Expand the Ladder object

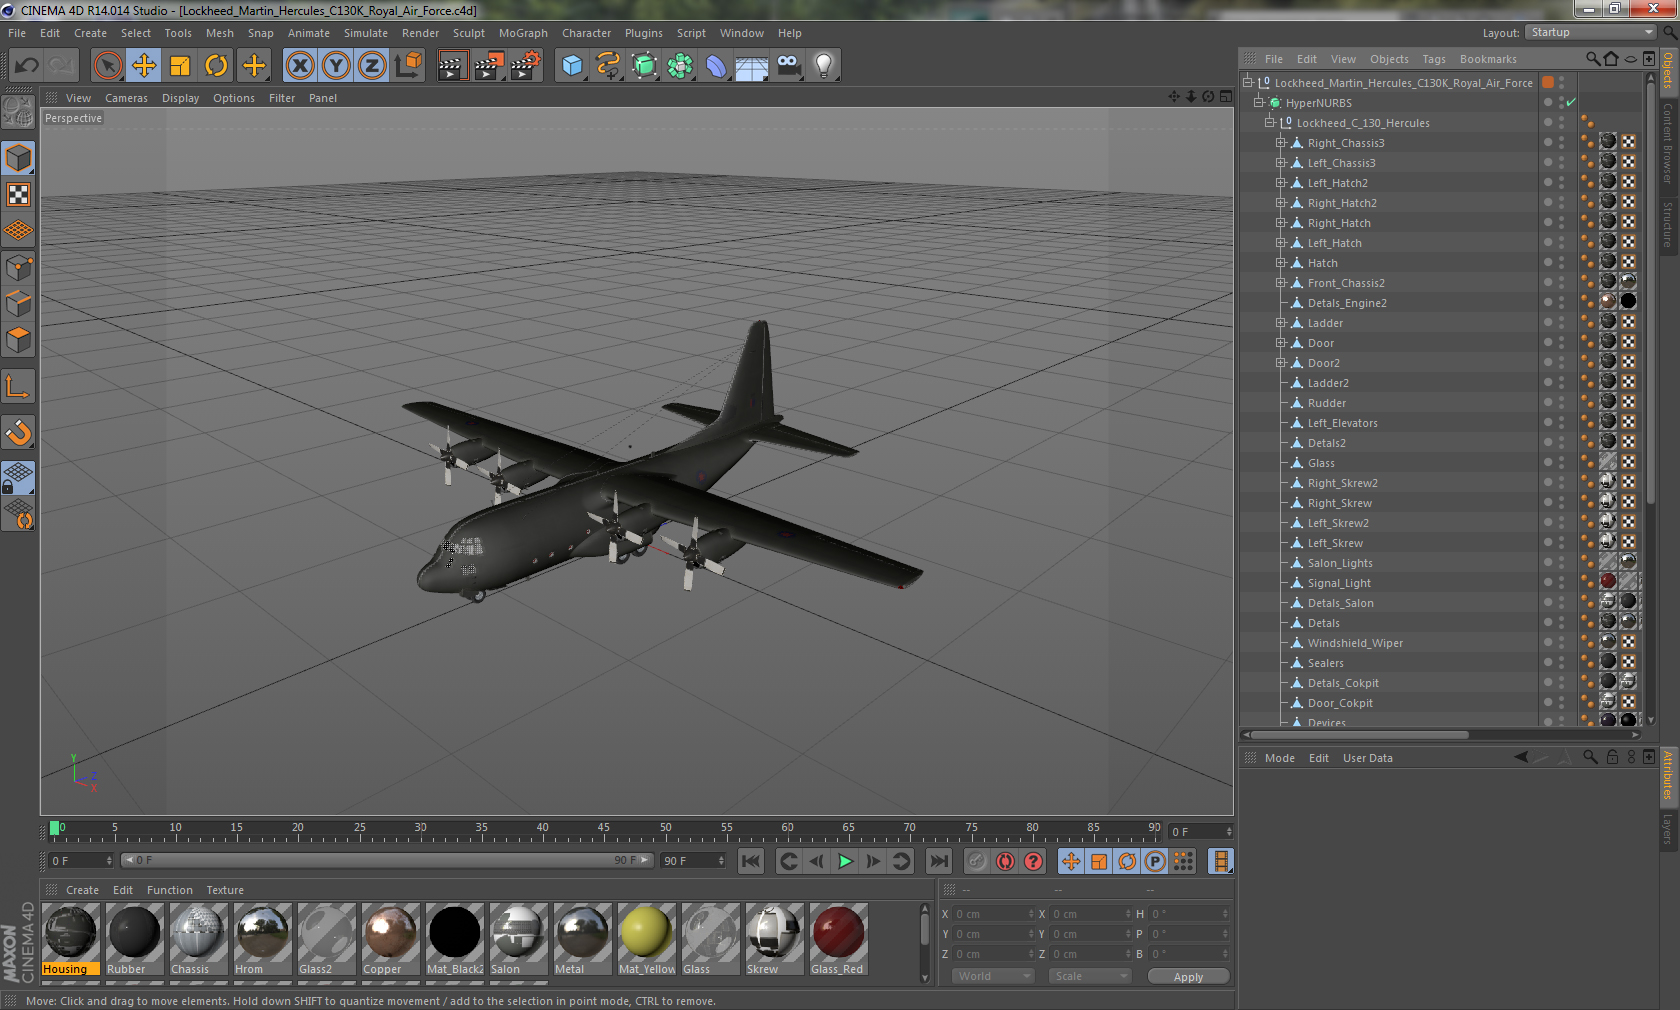[x=1281, y=322]
